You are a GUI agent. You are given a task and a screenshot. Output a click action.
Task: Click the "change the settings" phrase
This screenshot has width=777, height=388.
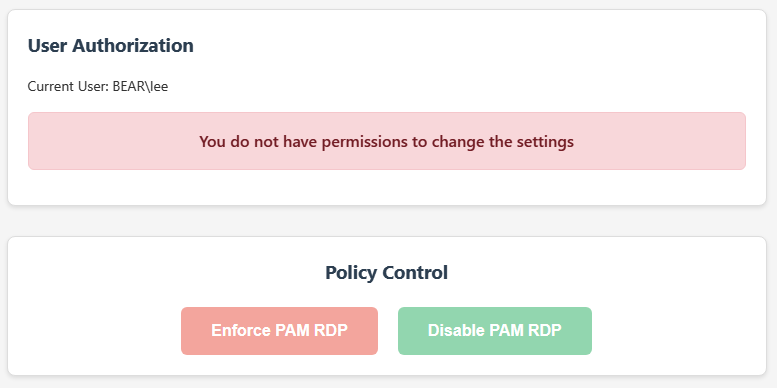click(502, 142)
